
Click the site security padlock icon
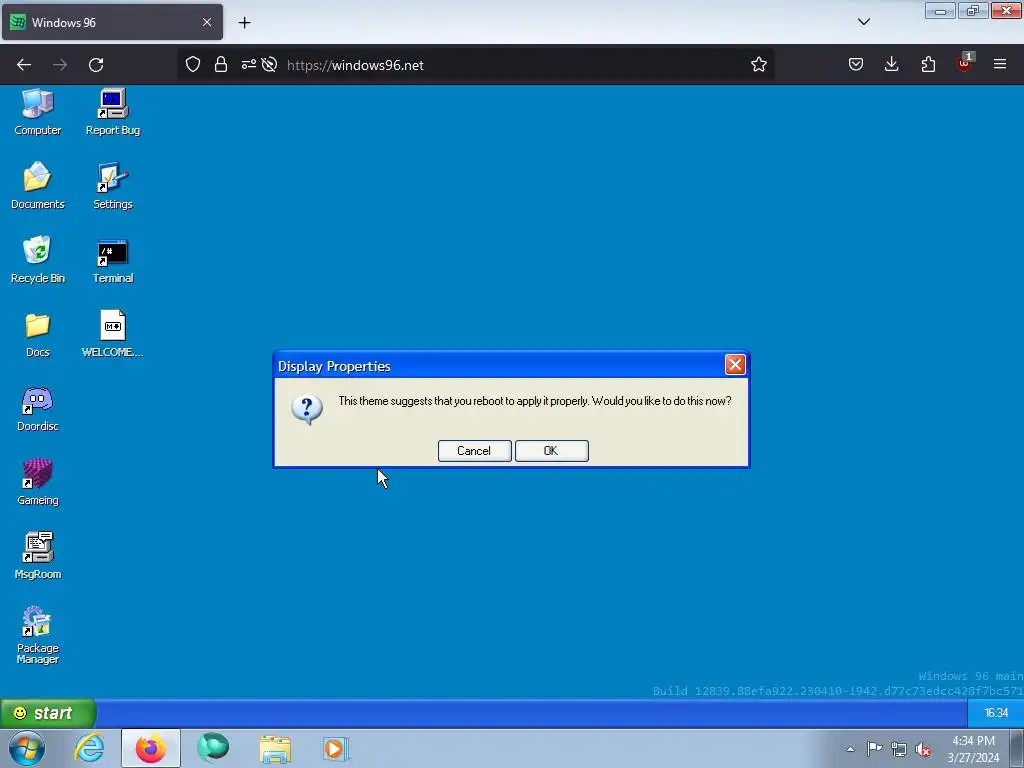pyautogui.click(x=221, y=64)
